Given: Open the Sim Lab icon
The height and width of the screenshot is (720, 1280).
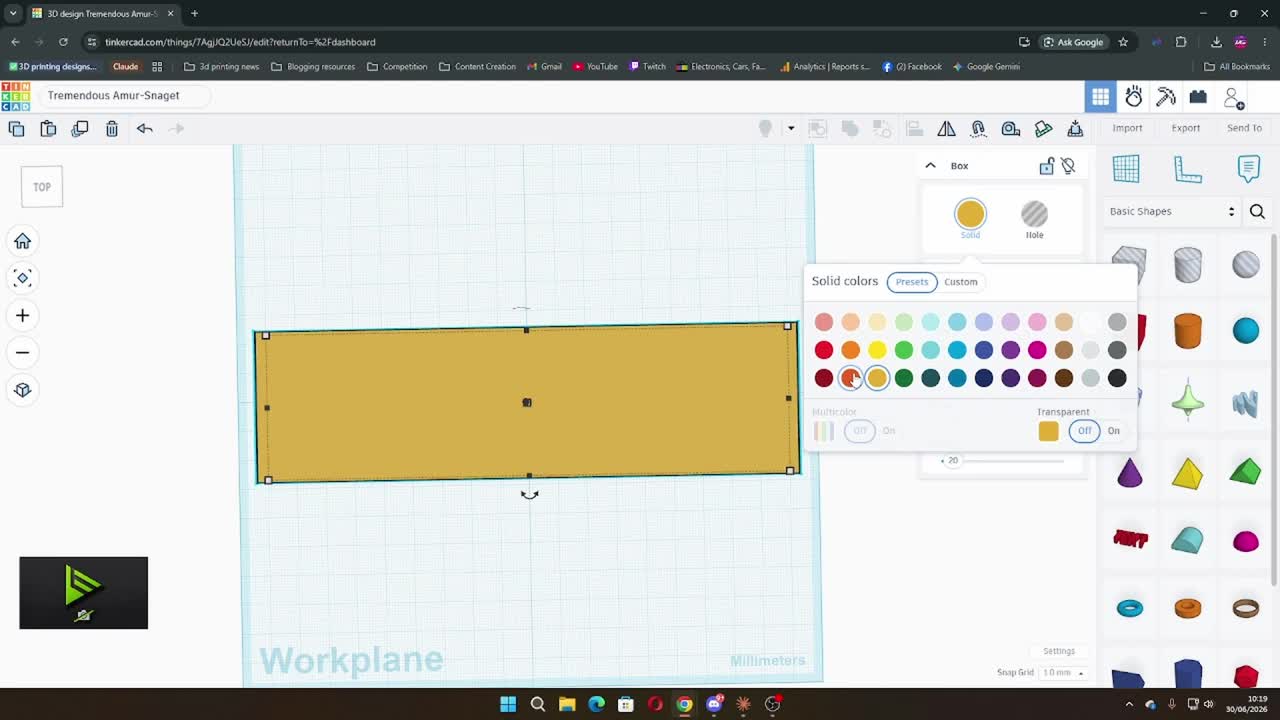Looking at the screenshot, I should [x=1133, y=96].
